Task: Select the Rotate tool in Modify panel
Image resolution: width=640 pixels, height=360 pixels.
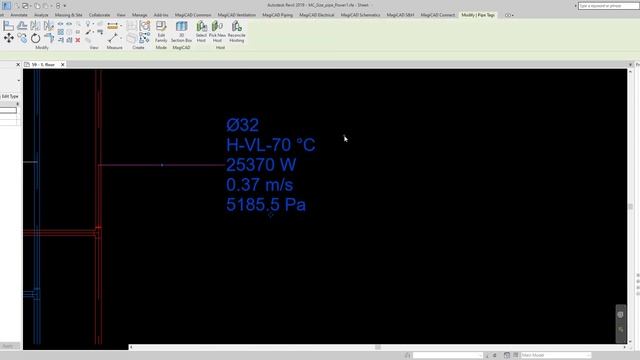Action: point(36,38)
